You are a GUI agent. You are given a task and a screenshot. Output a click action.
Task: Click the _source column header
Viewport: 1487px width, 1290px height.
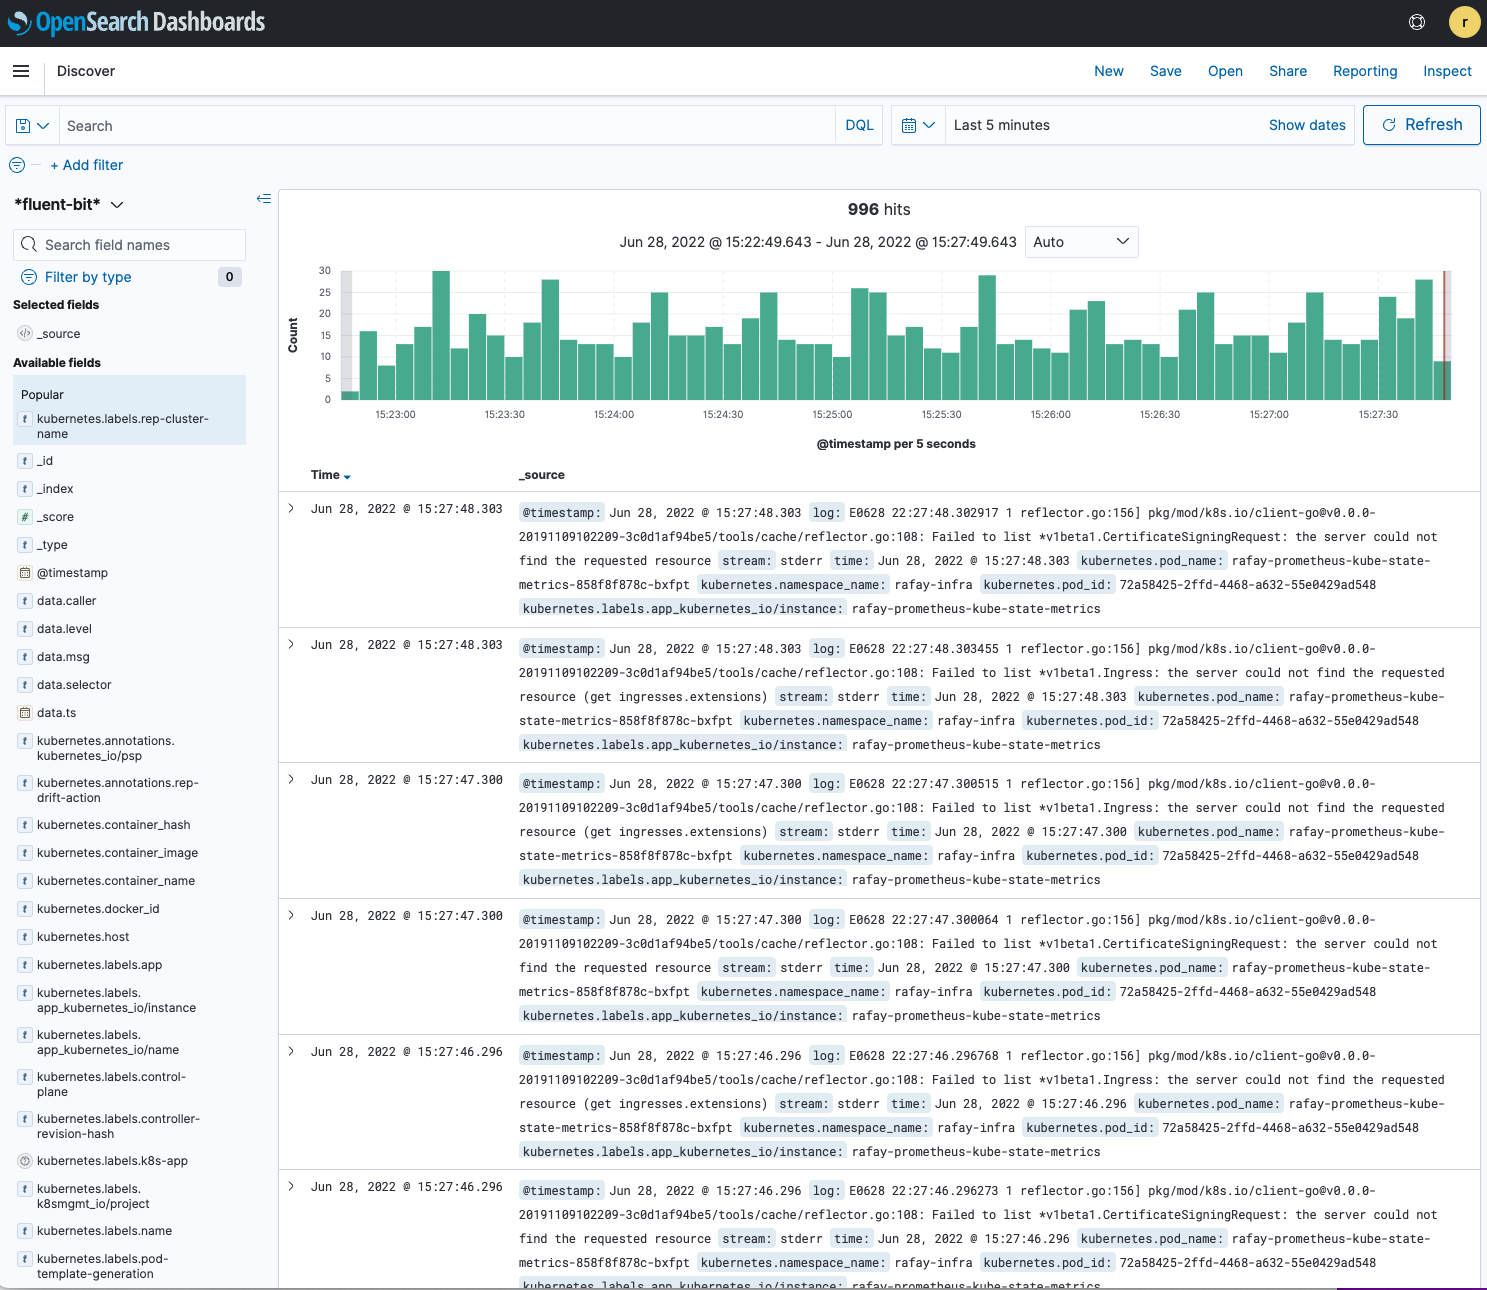click(x=542, y=475)
